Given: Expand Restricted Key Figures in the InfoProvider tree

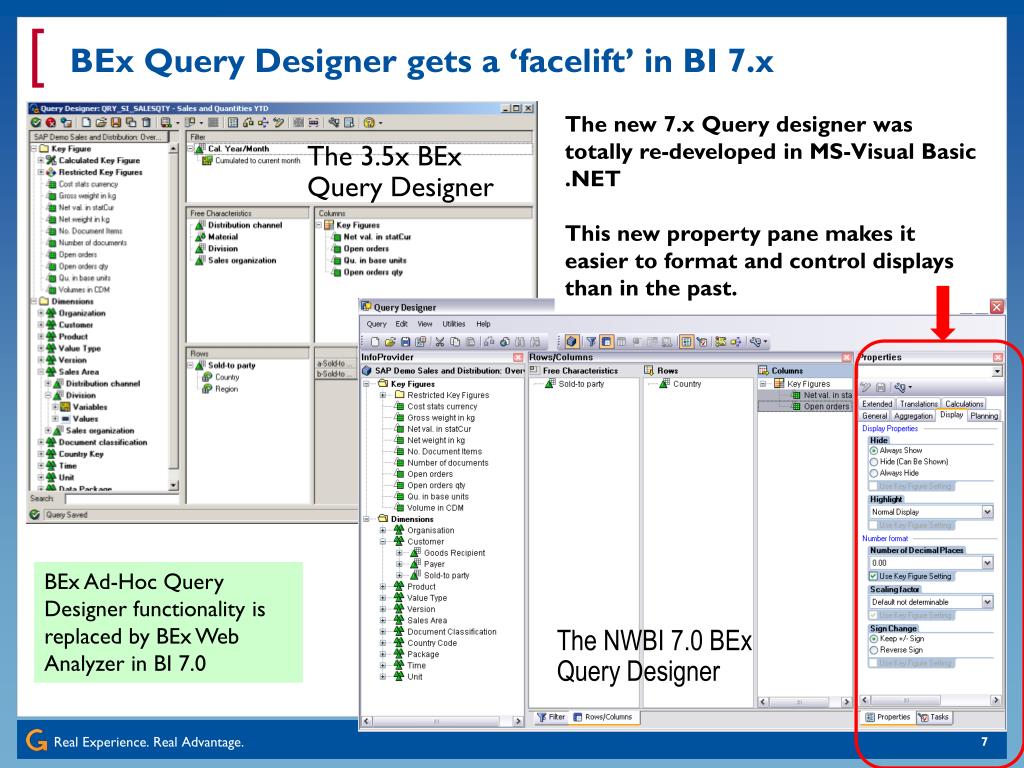Looking at the screenshot, I should 383,395.
